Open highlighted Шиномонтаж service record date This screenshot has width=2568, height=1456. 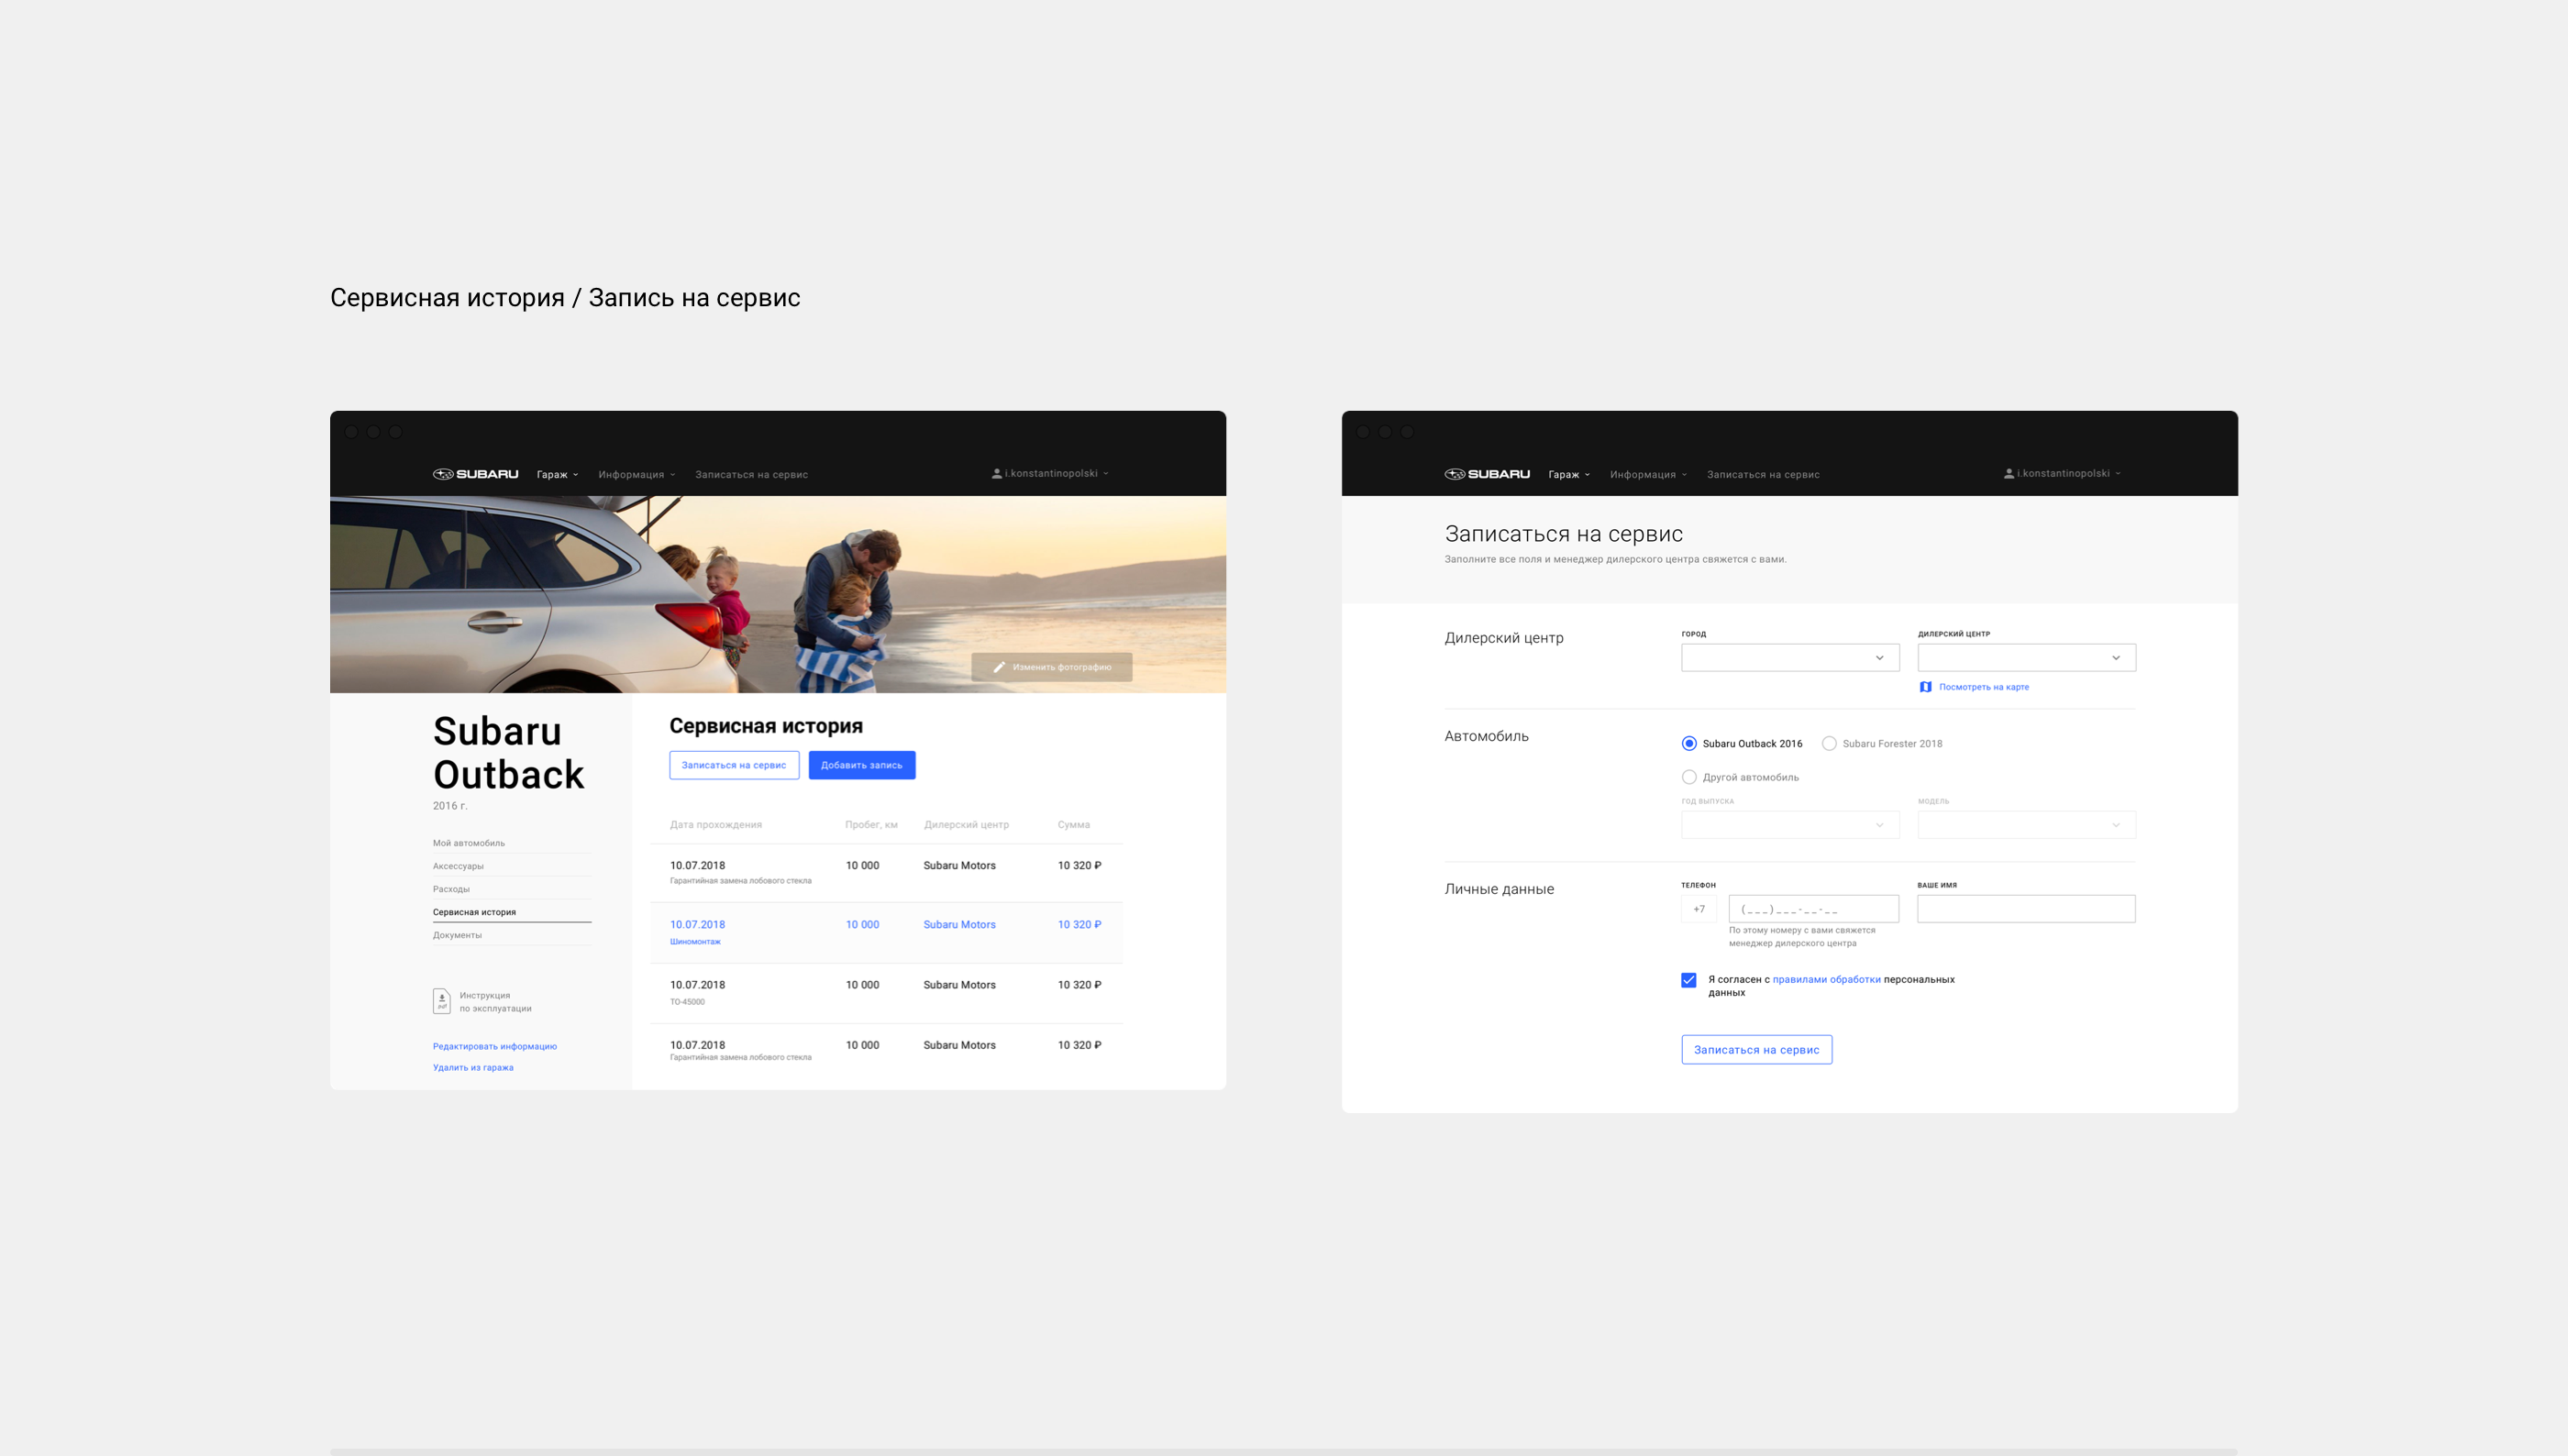pos(697,925)
